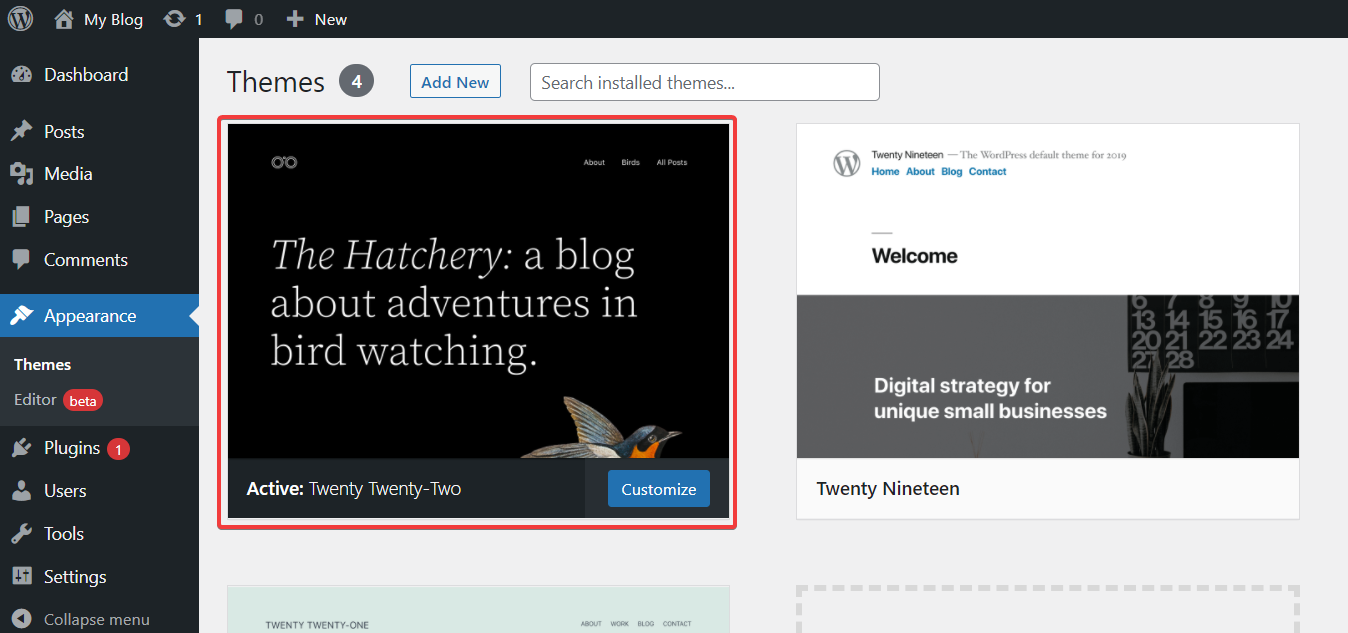
Task: Click the Collapse menu arrow icon
Action: (x=22, y=619)
